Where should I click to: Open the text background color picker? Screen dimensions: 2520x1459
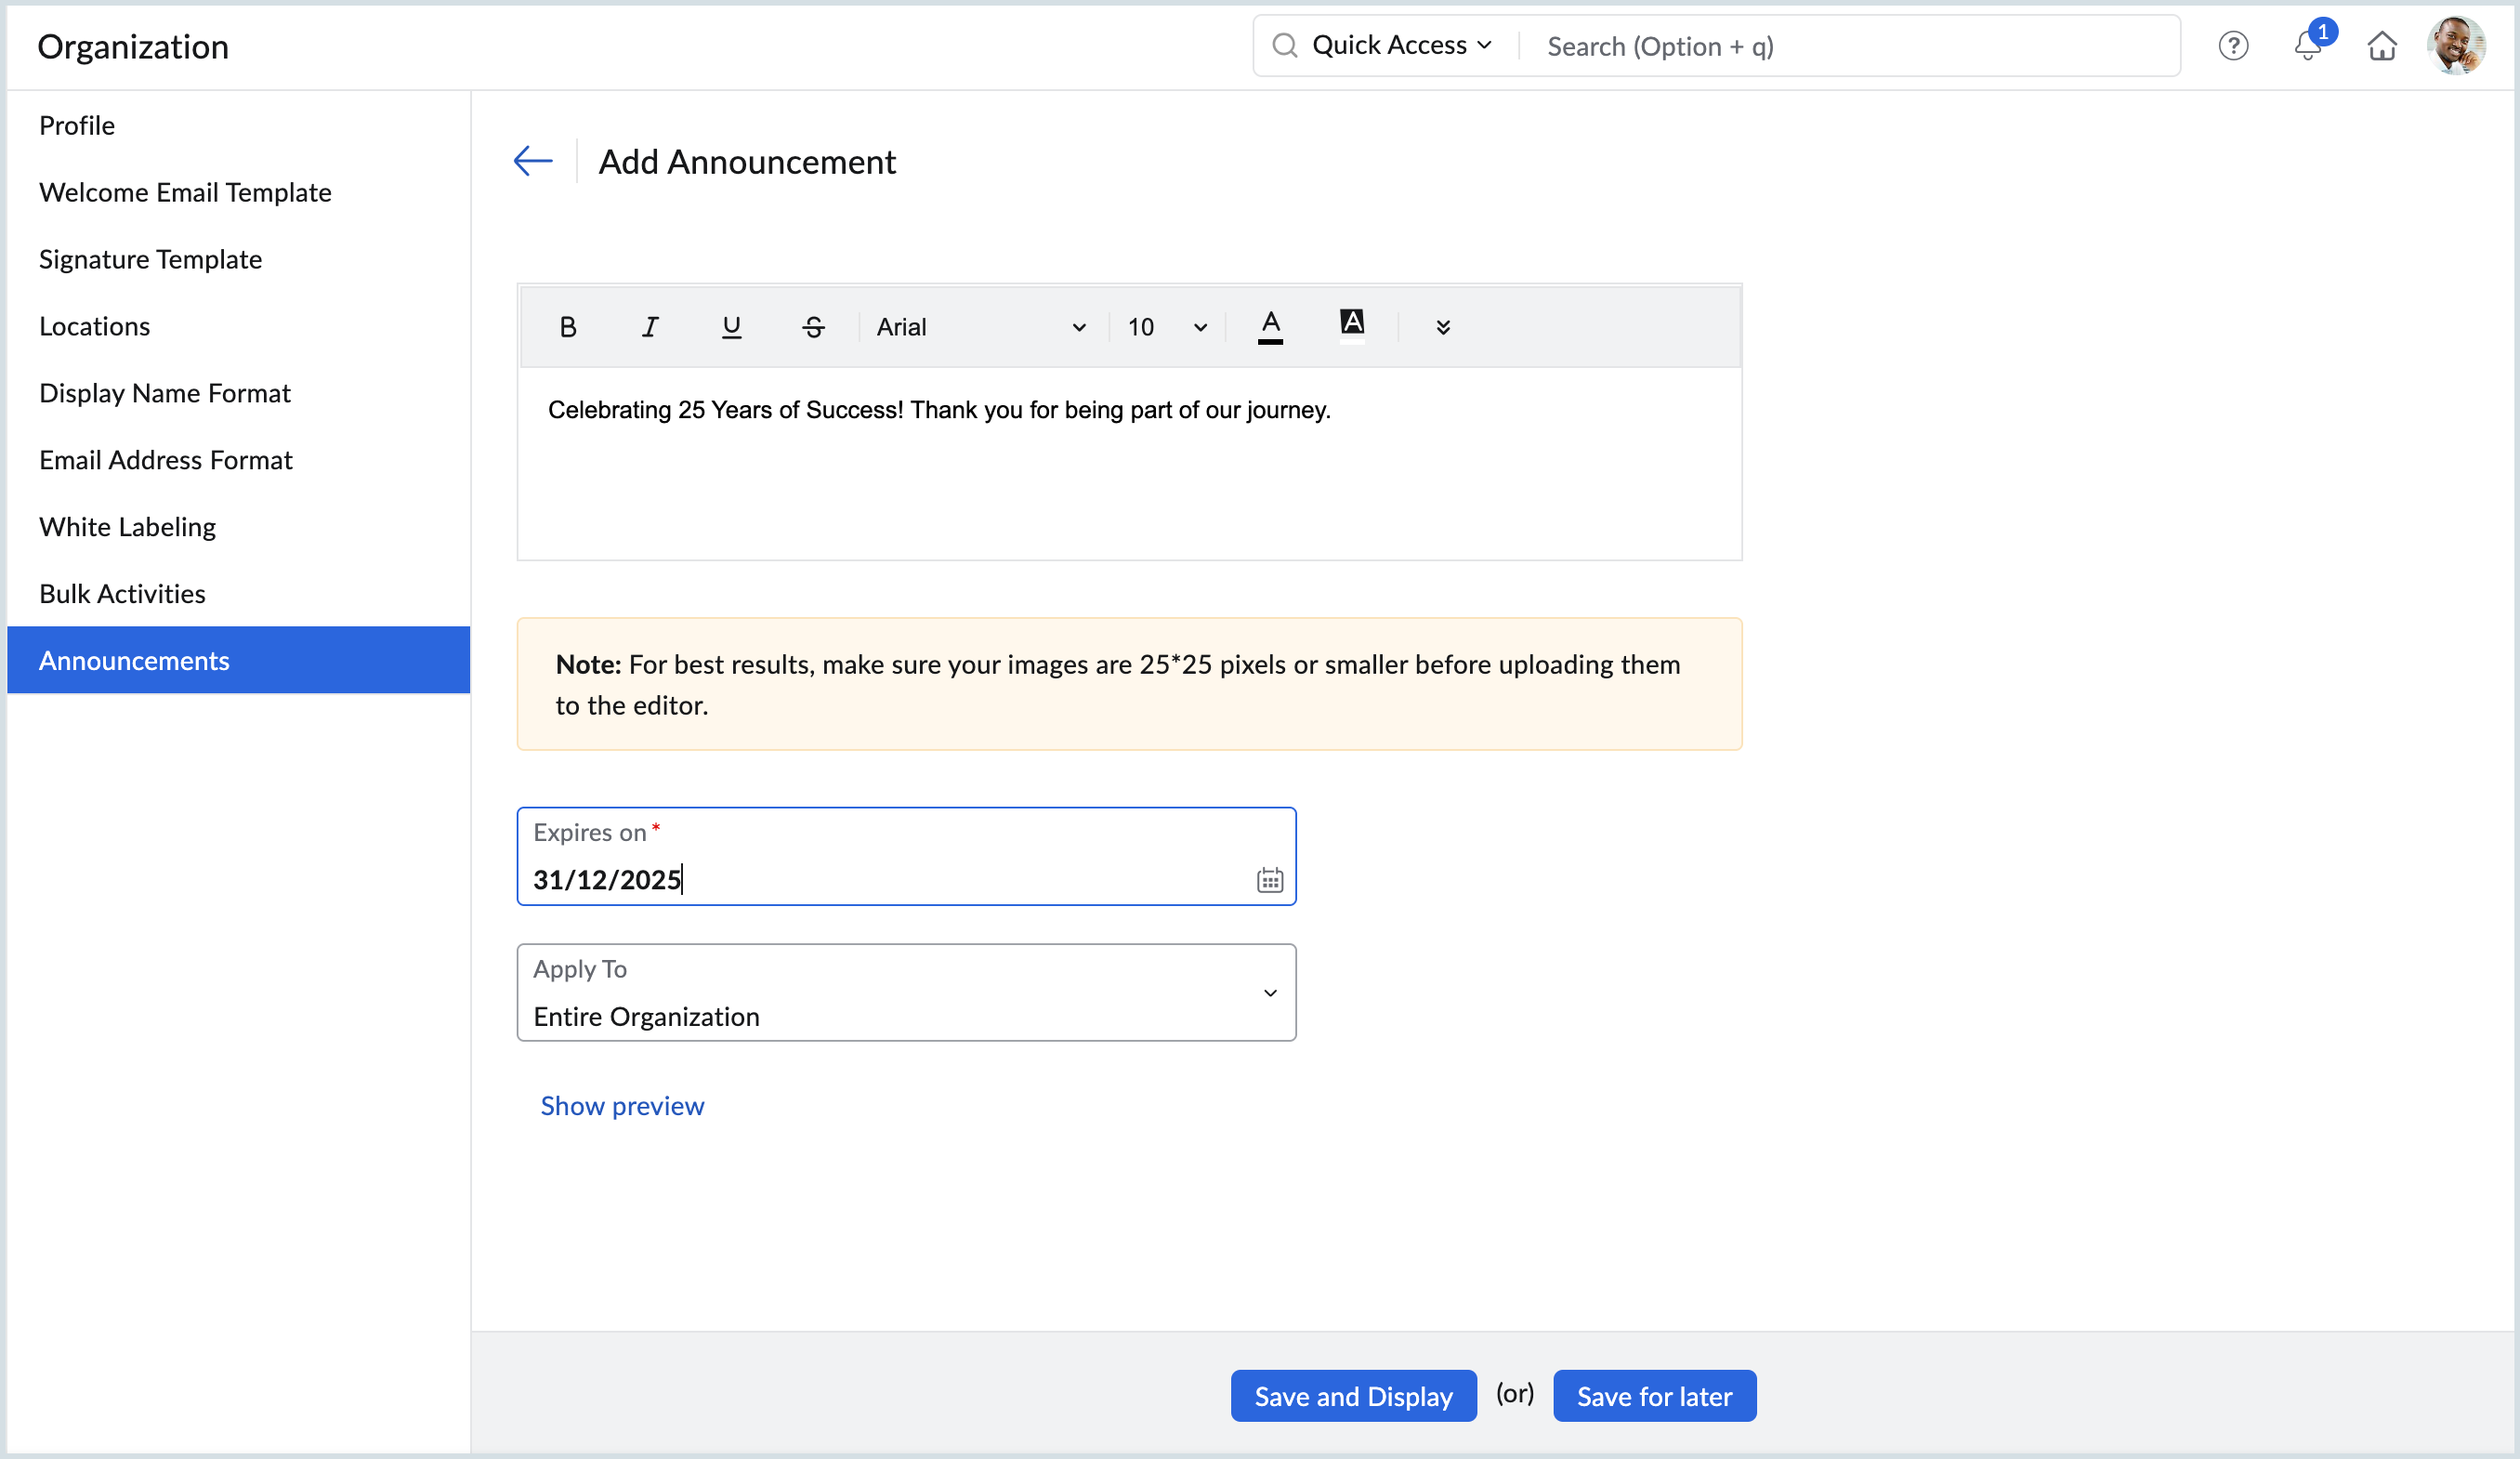point(1352,327)
